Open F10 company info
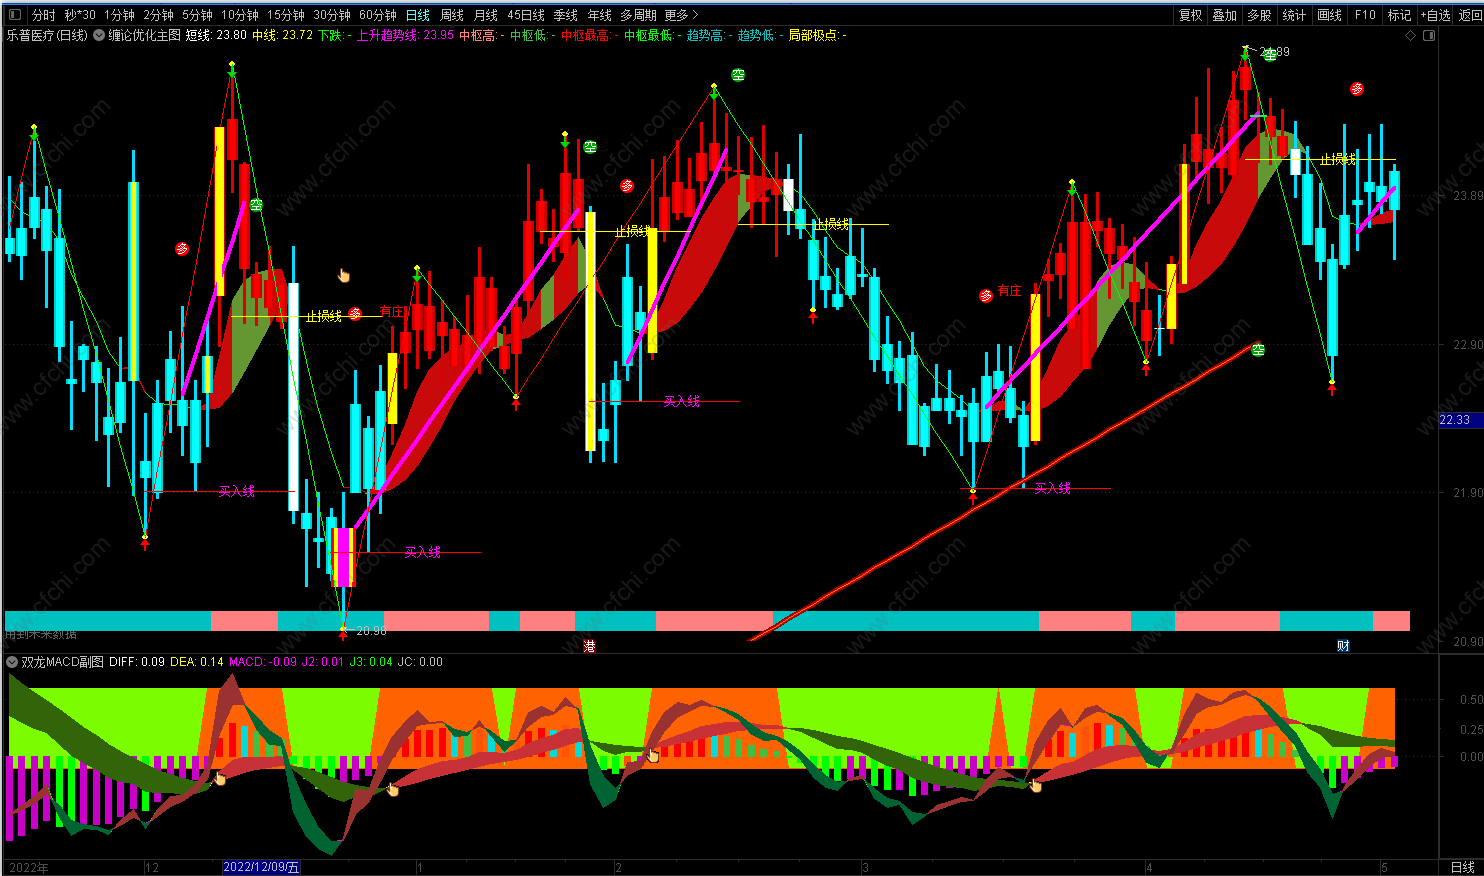 pos(1365,15)
